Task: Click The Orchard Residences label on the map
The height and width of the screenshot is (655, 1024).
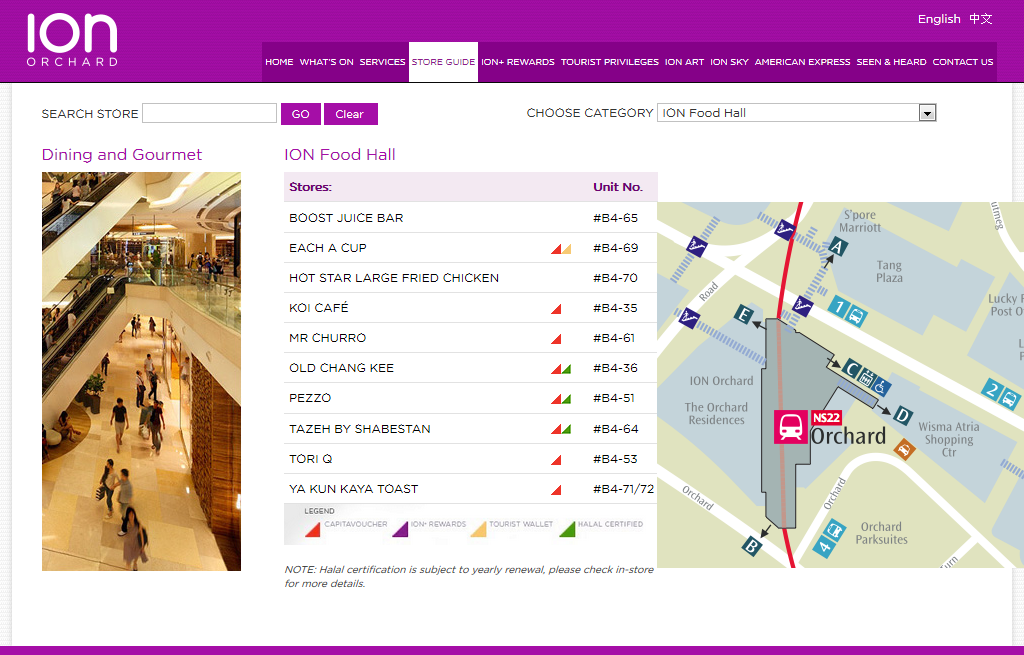Action: pos(716,413)
